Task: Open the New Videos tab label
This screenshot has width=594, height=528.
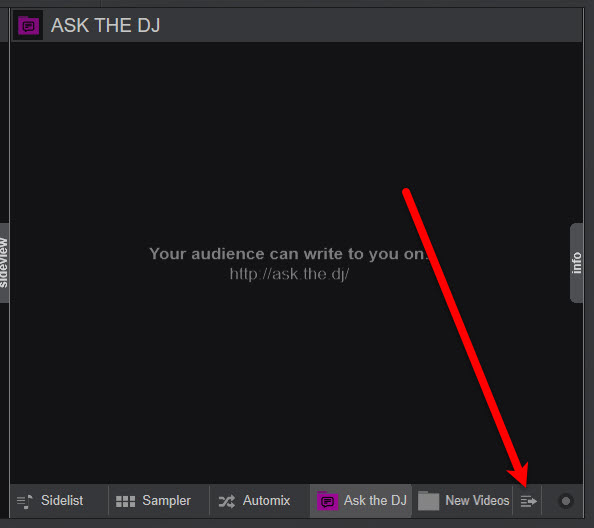Action: coord(477,500)
